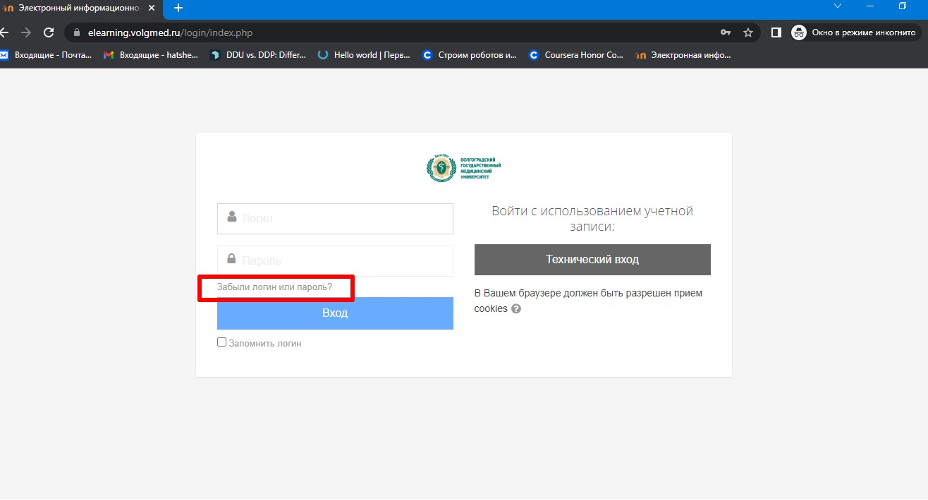Screen dimensions: 928x500
Task: Click the browser back arrow
Action: [5, 32]
